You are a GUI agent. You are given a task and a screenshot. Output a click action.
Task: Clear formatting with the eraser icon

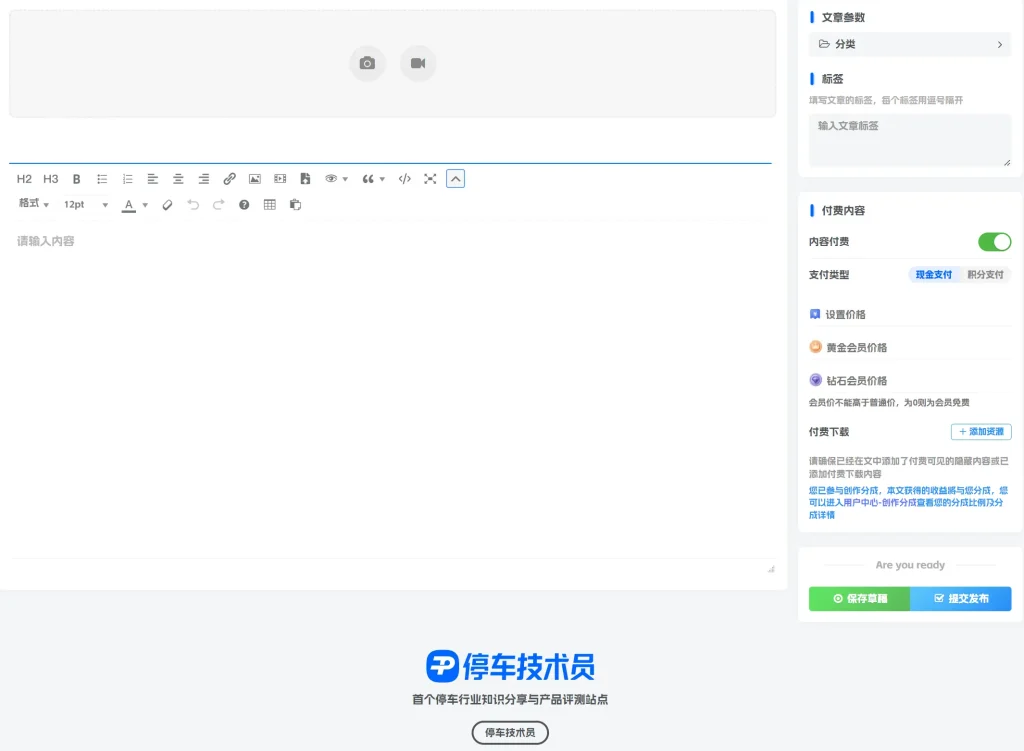pos(167,205)
